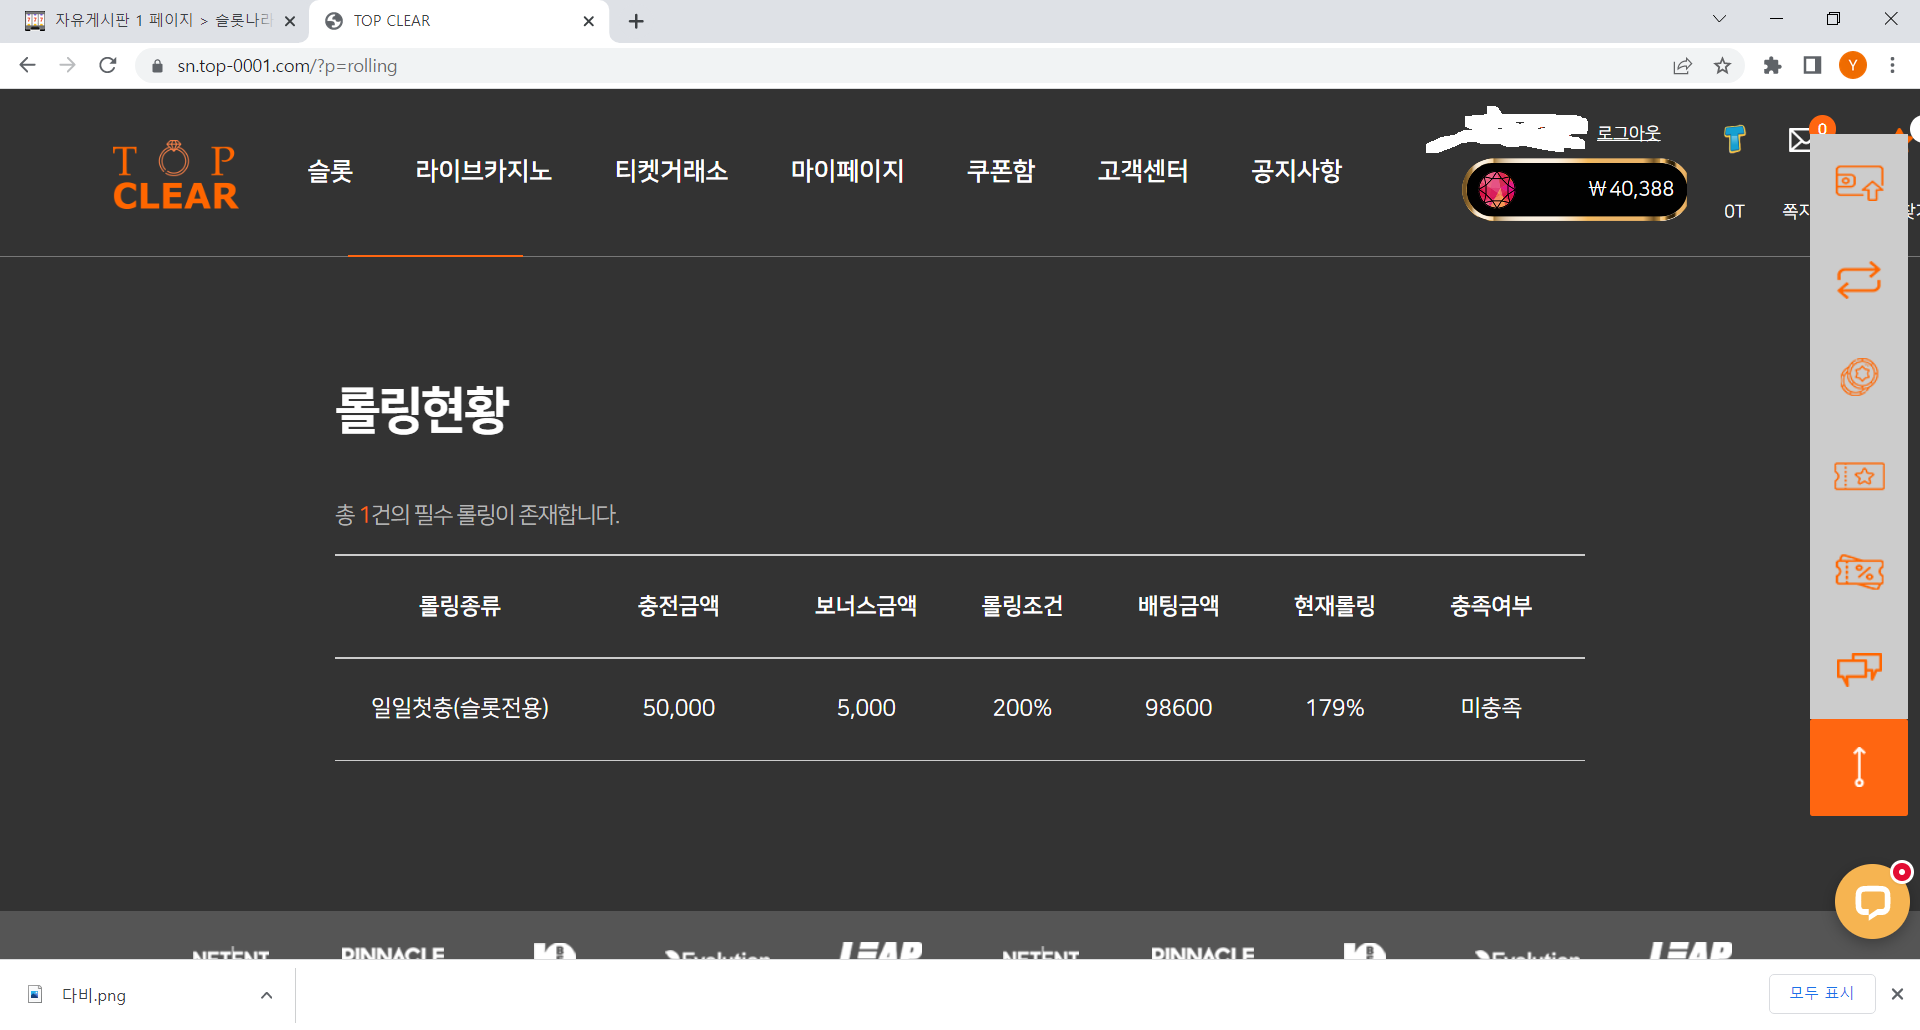1920x1030 pixels.
Task: Open the message envelope icon
Action: 1799,140
